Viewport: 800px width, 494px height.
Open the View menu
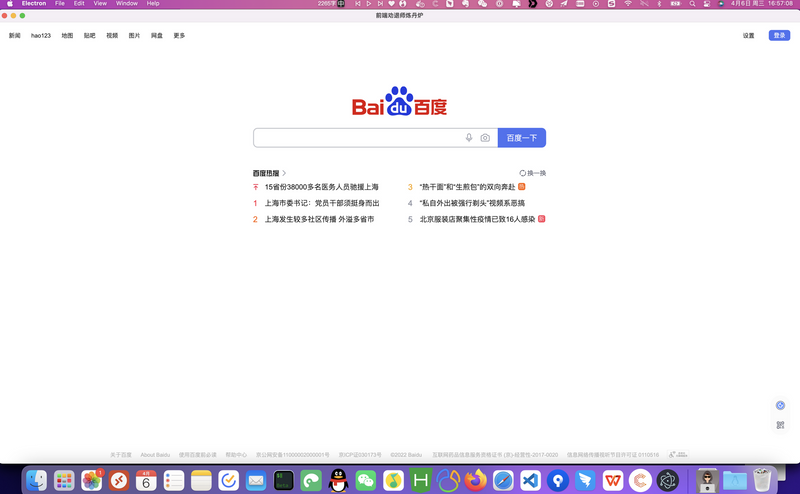(100, 4)
